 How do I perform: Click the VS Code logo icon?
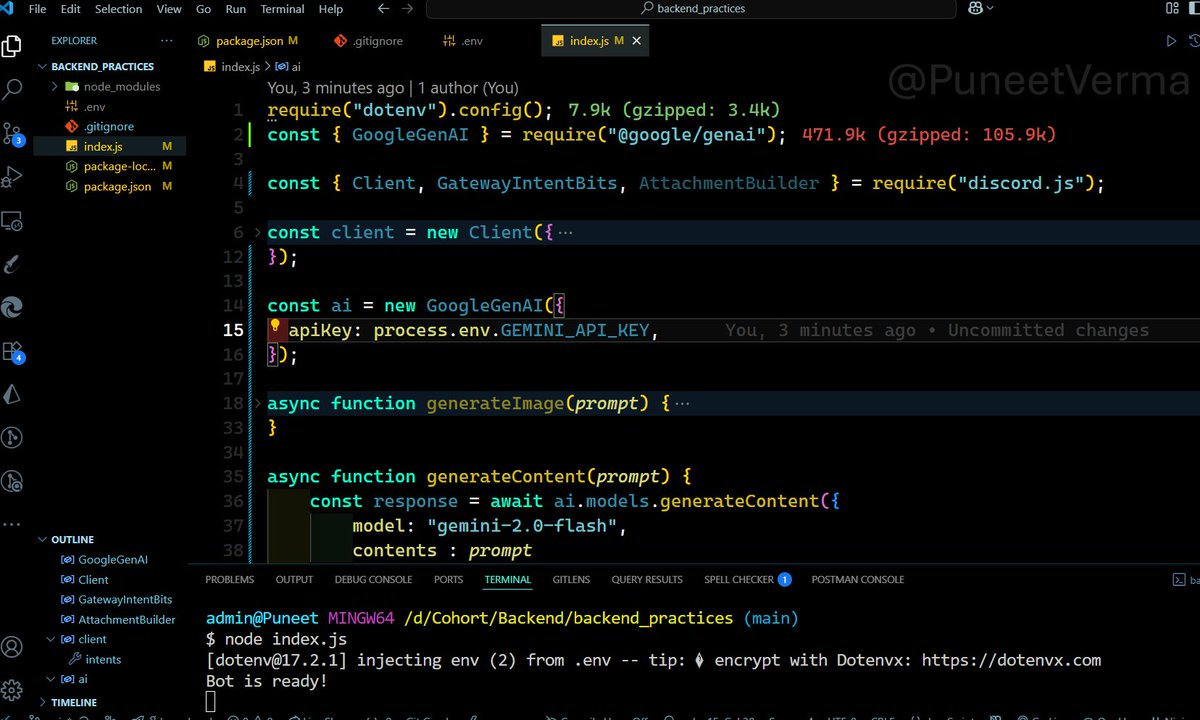click(9, 8)
